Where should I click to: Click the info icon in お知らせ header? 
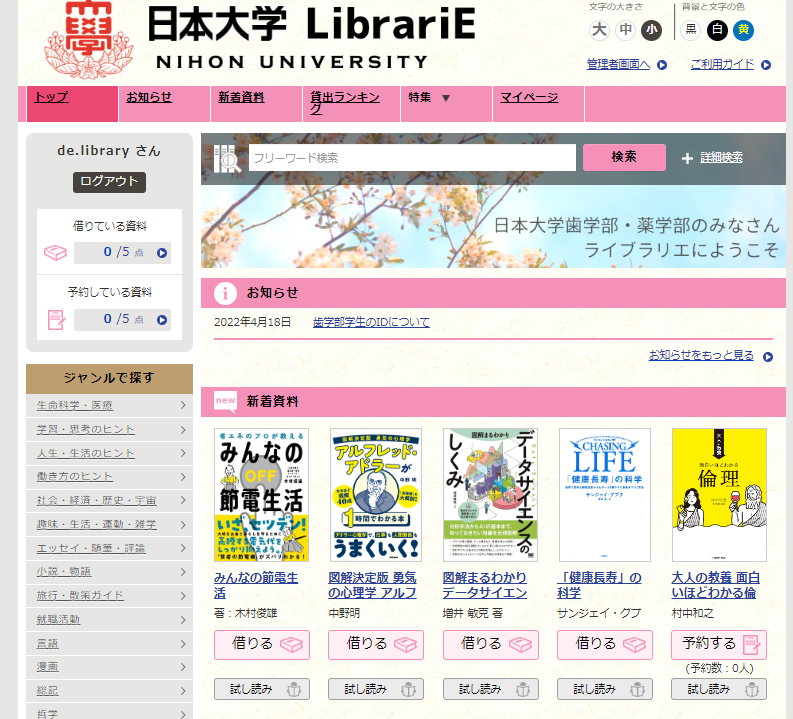click(225, 293)
